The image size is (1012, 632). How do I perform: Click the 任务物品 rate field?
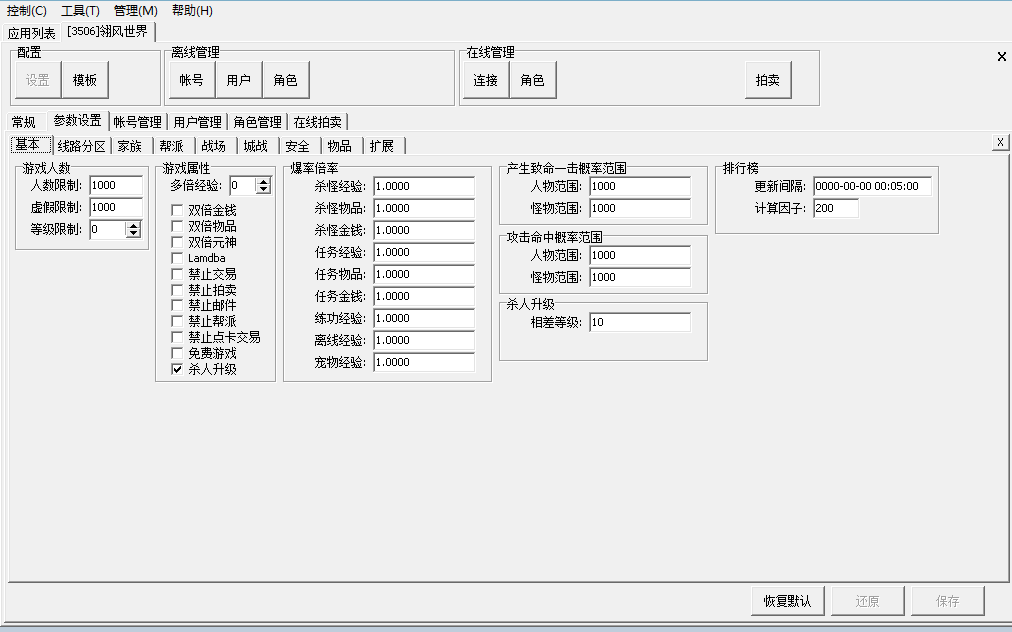coord(424,274)
